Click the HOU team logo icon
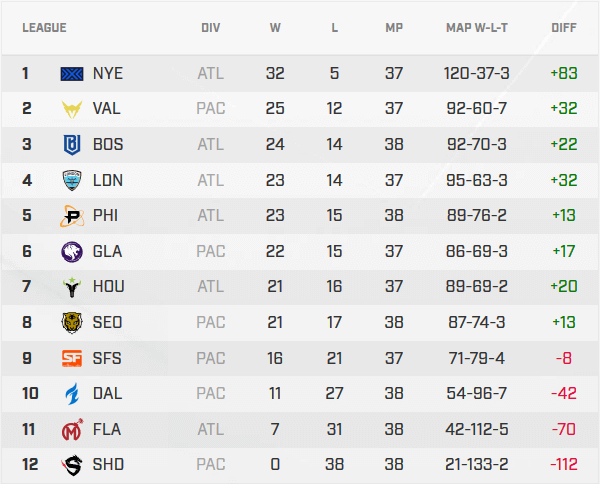The width and height of the screenshot is (600, 484). [73, 287]
